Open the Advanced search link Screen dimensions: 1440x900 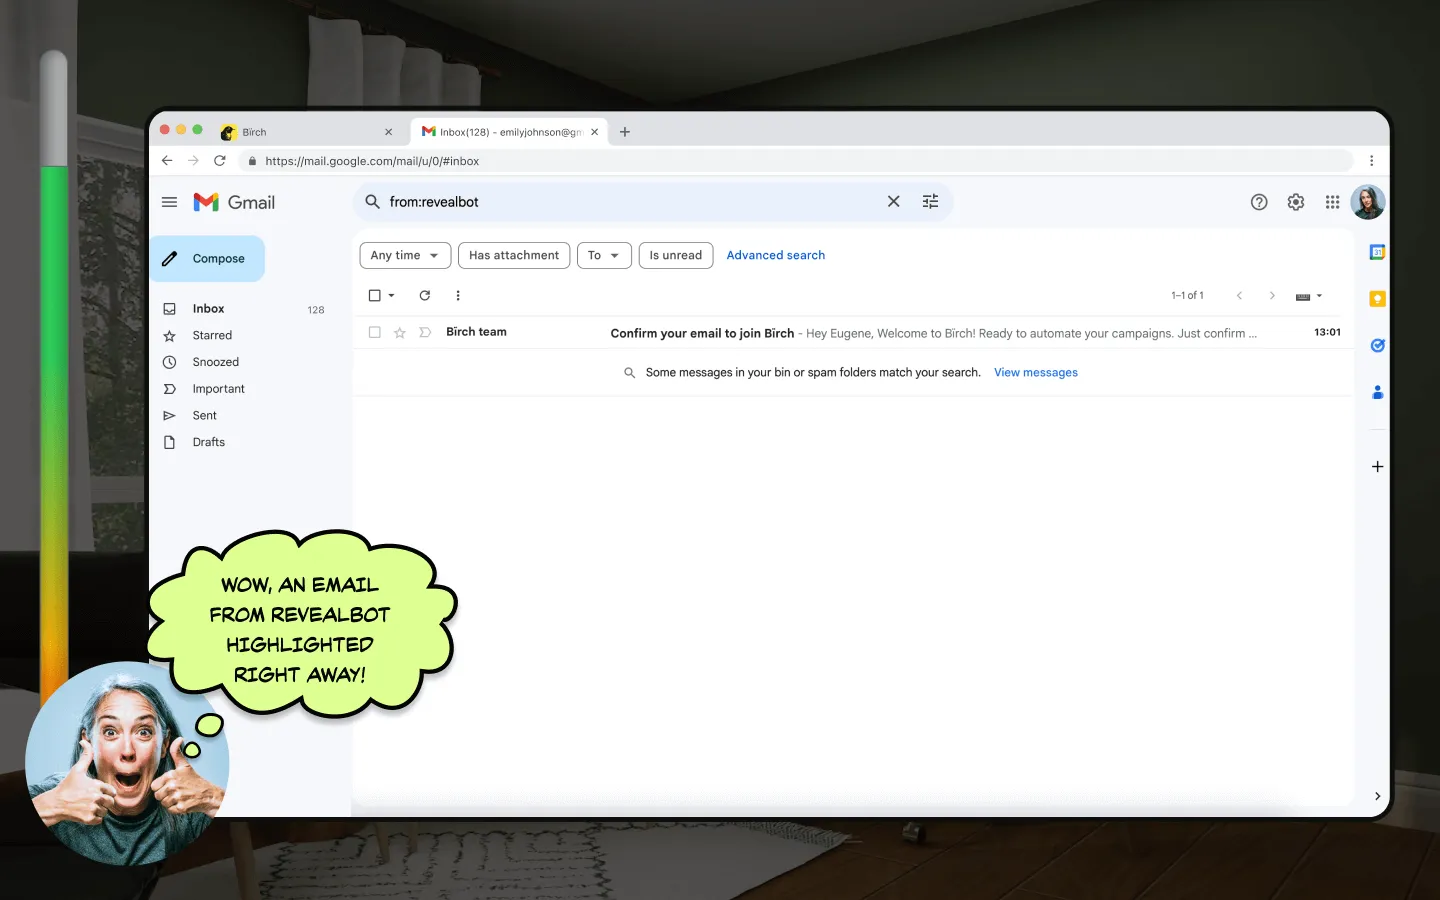coord(776,255)
